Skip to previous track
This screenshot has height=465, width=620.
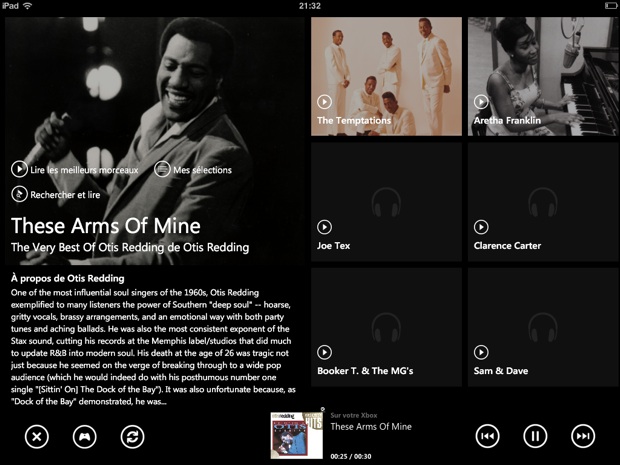(x=487, y=436)
